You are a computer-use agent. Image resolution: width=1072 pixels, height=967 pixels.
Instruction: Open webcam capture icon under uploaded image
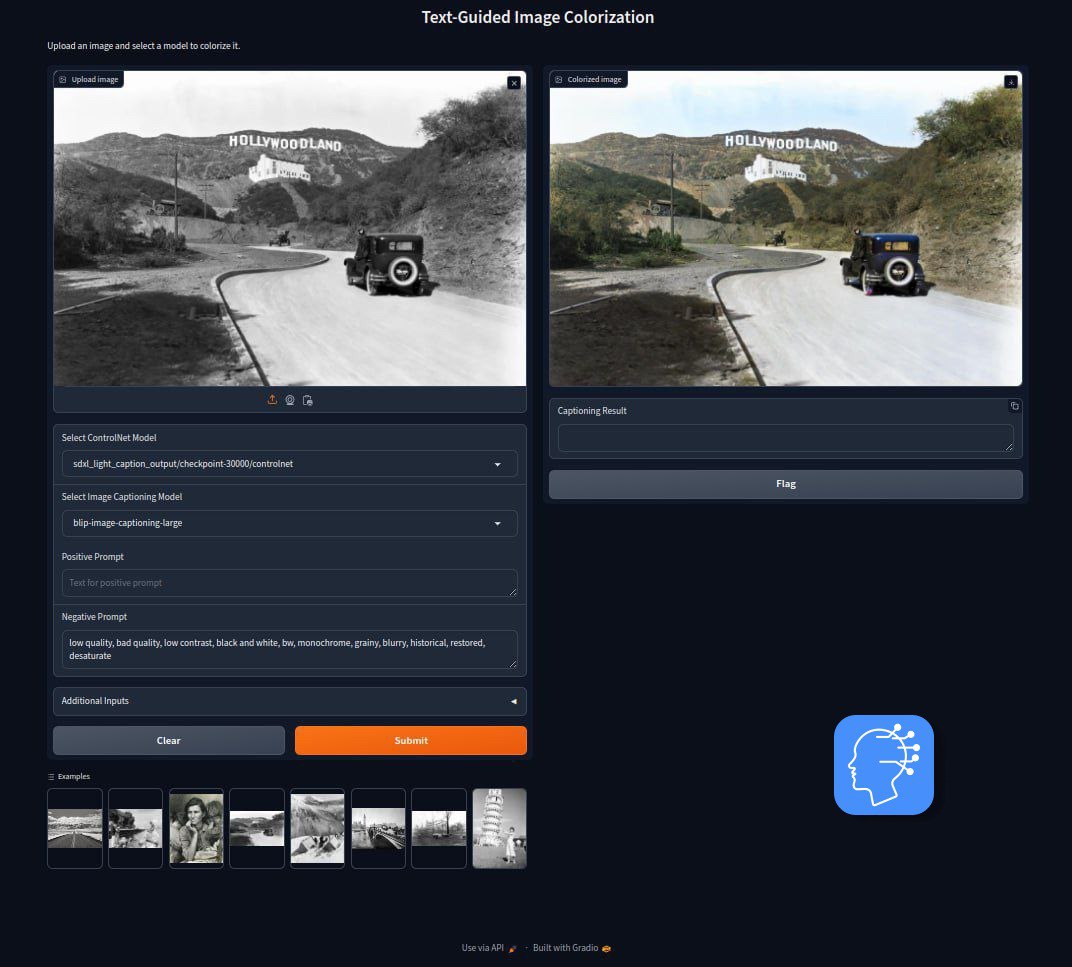pyautogui.click(x=290, y=400)
